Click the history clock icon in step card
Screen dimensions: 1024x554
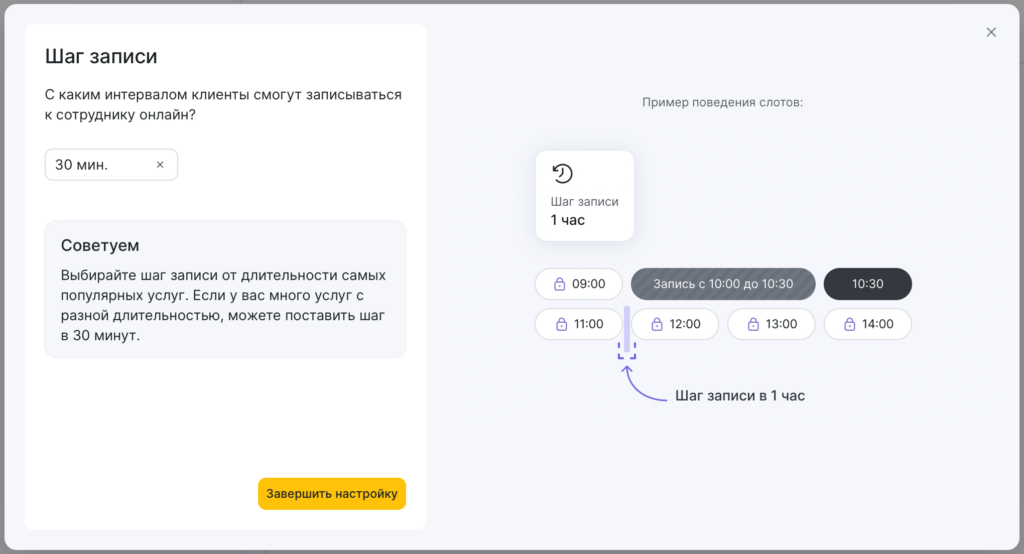[x=563, y=174]
